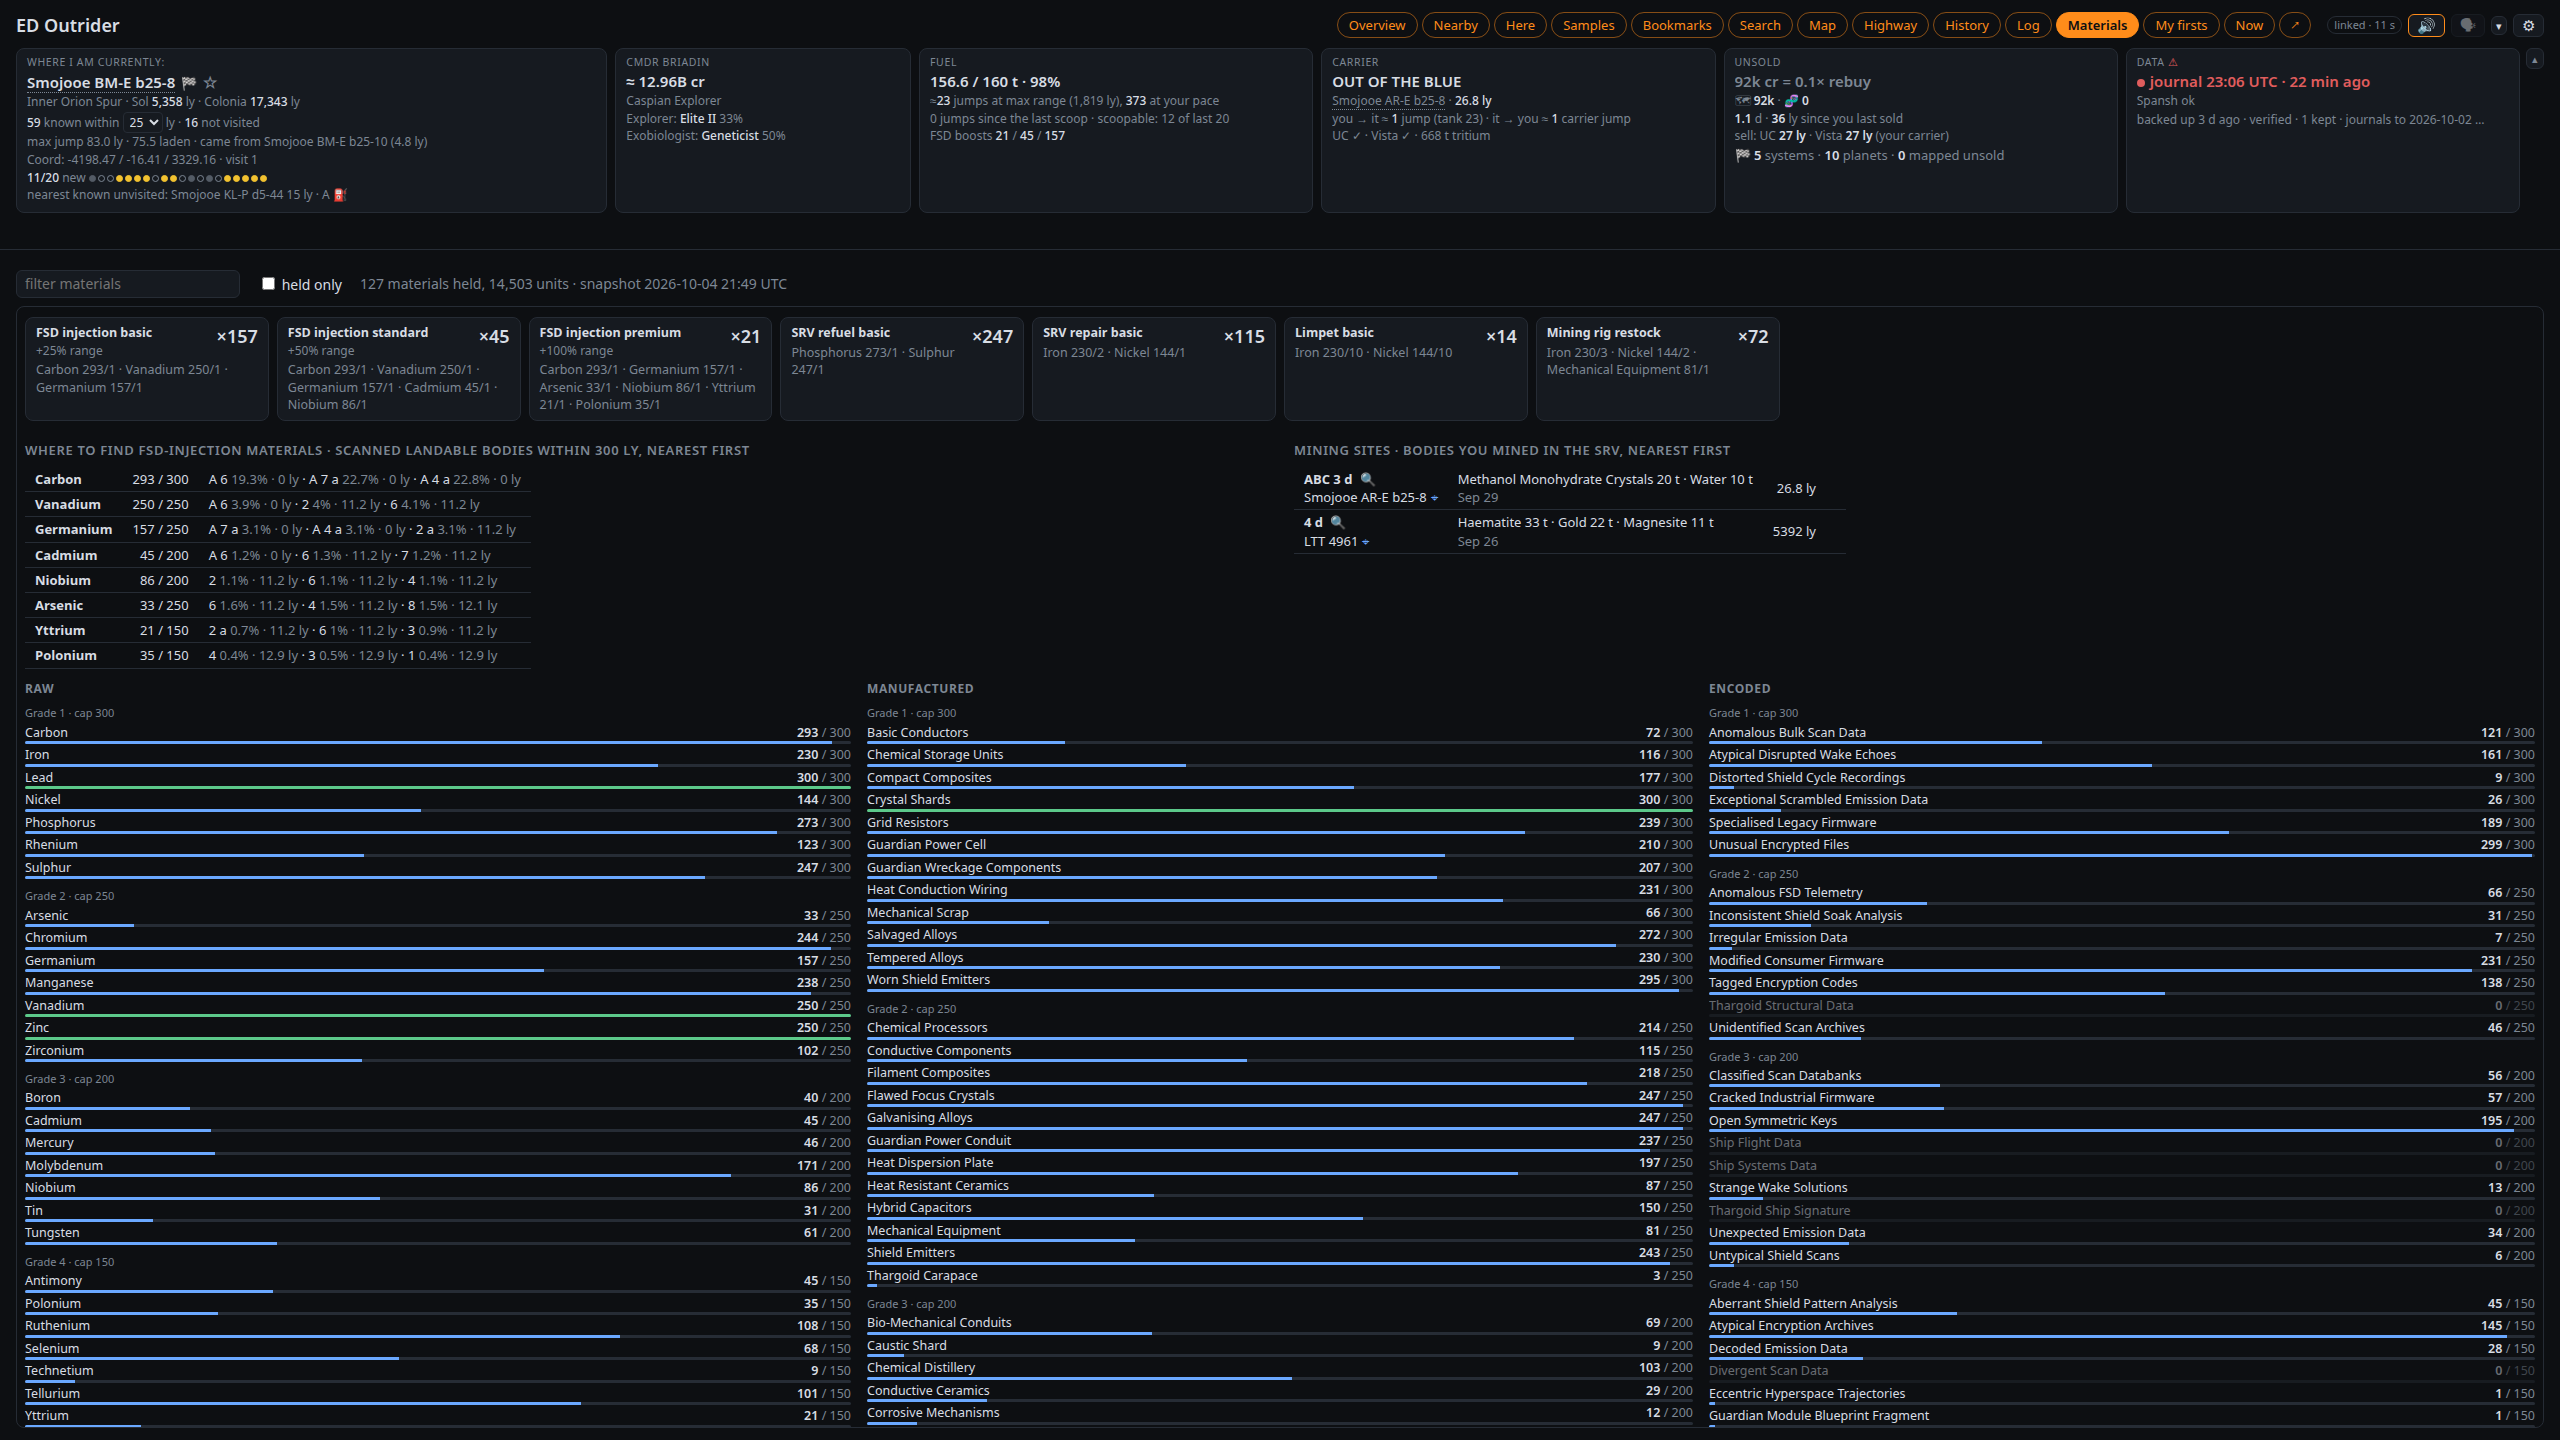The width and height of the screenshot is (2560, 1440).
Task: Click the flag icon before 5 systems
Action: tap(1743, 156)
